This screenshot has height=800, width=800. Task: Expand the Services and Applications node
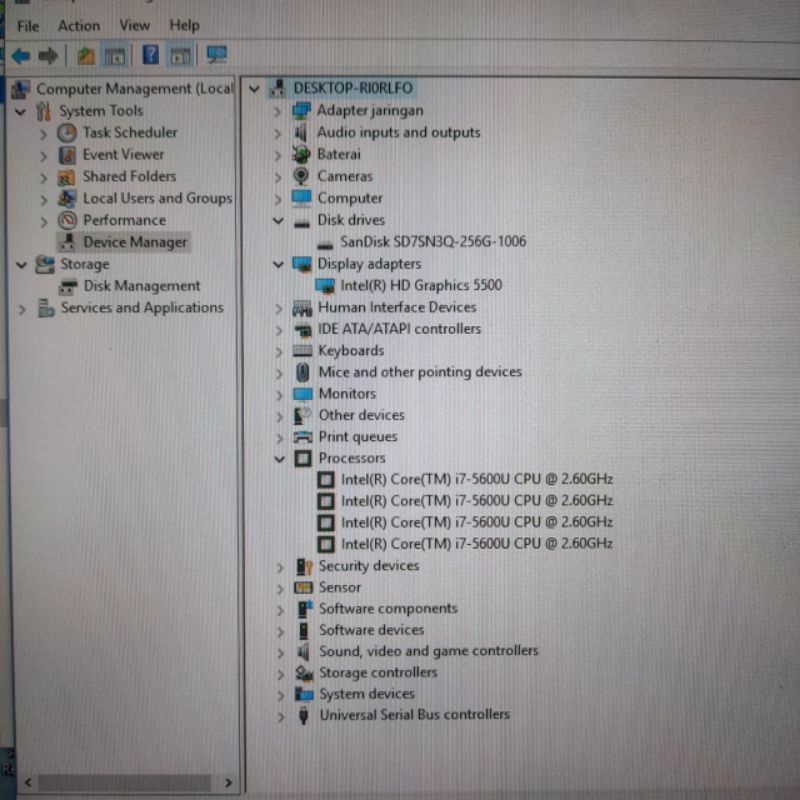(x=21, y=309)
